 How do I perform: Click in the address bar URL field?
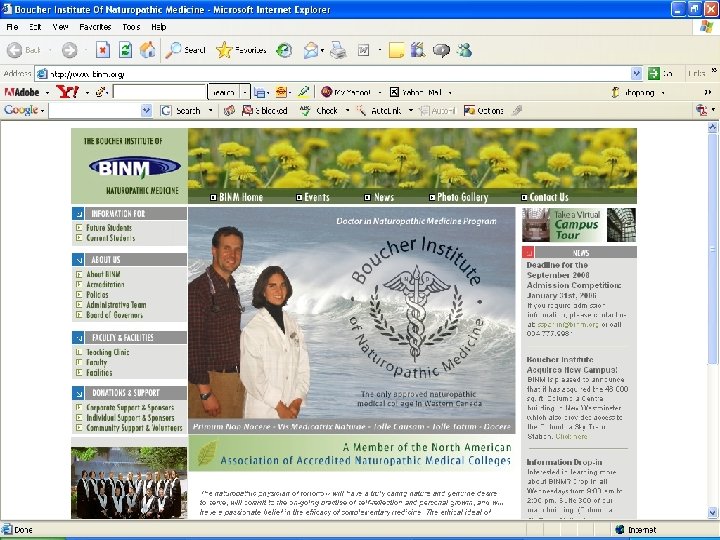click(339, 73)
